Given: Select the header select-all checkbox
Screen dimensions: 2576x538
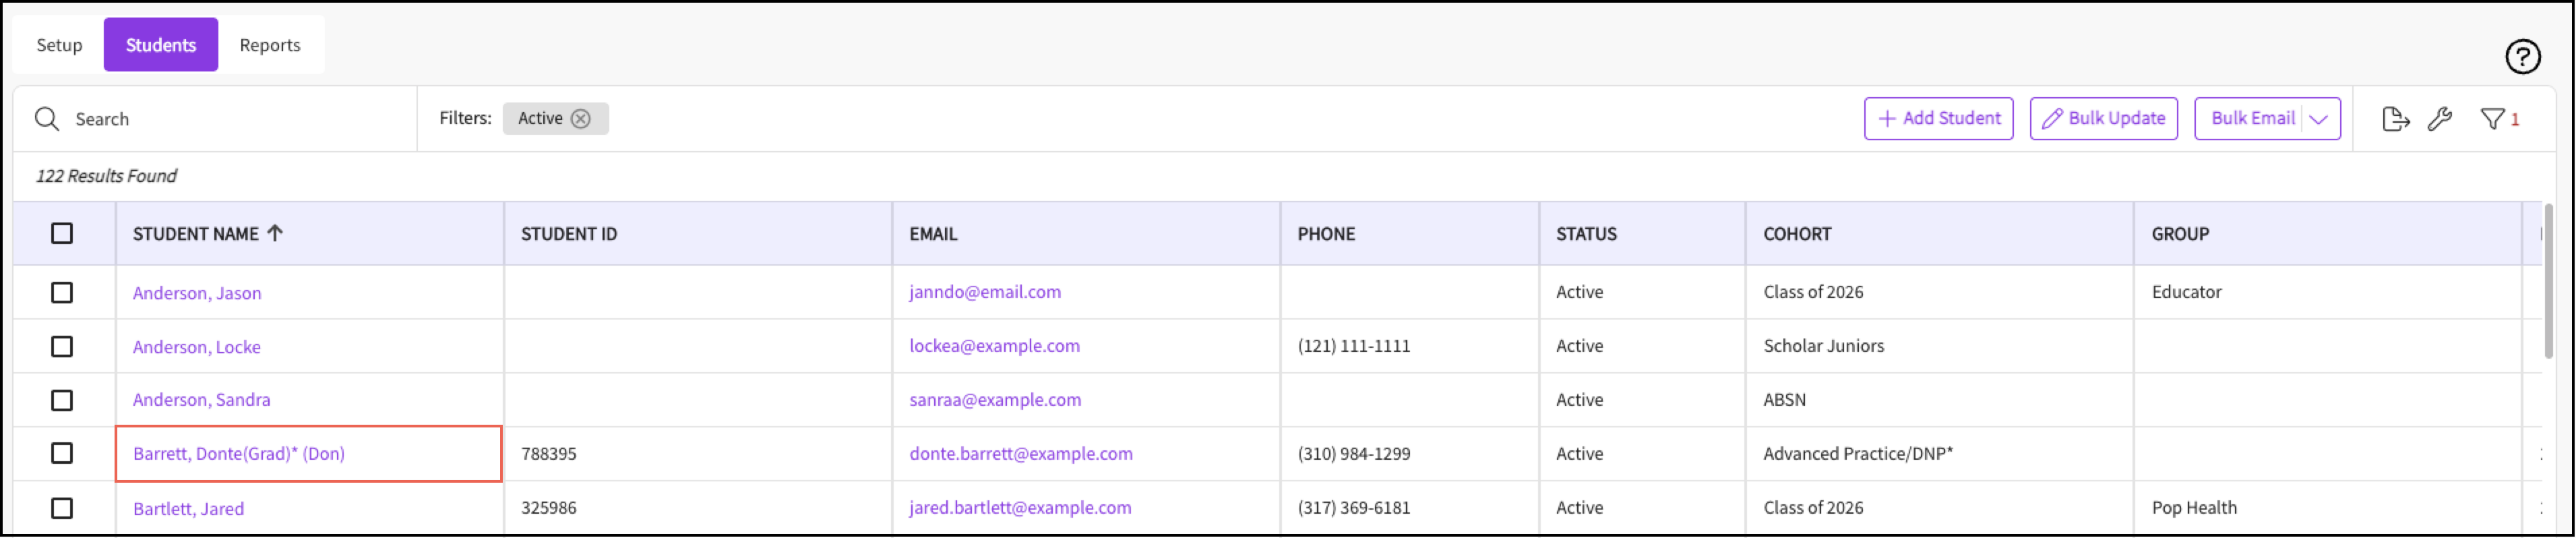Looking at the screenshot, I should pos(62,233).
